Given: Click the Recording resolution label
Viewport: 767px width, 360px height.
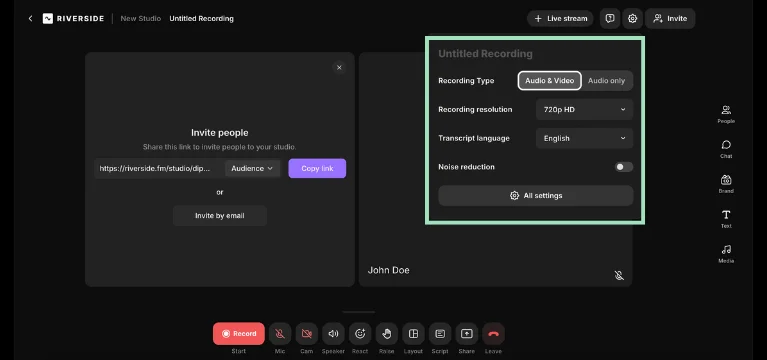Looking at the screenshot, I should (x=475, y=110).
